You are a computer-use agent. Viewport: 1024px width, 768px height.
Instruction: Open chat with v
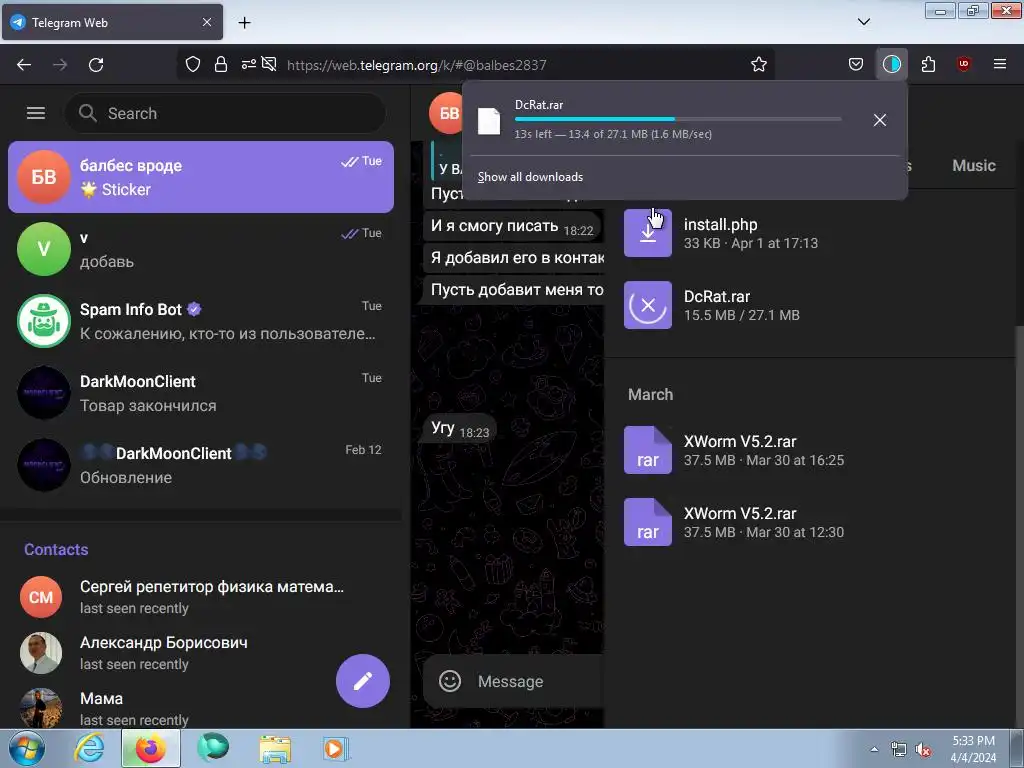pyautogui.click(x=201, y=249)
